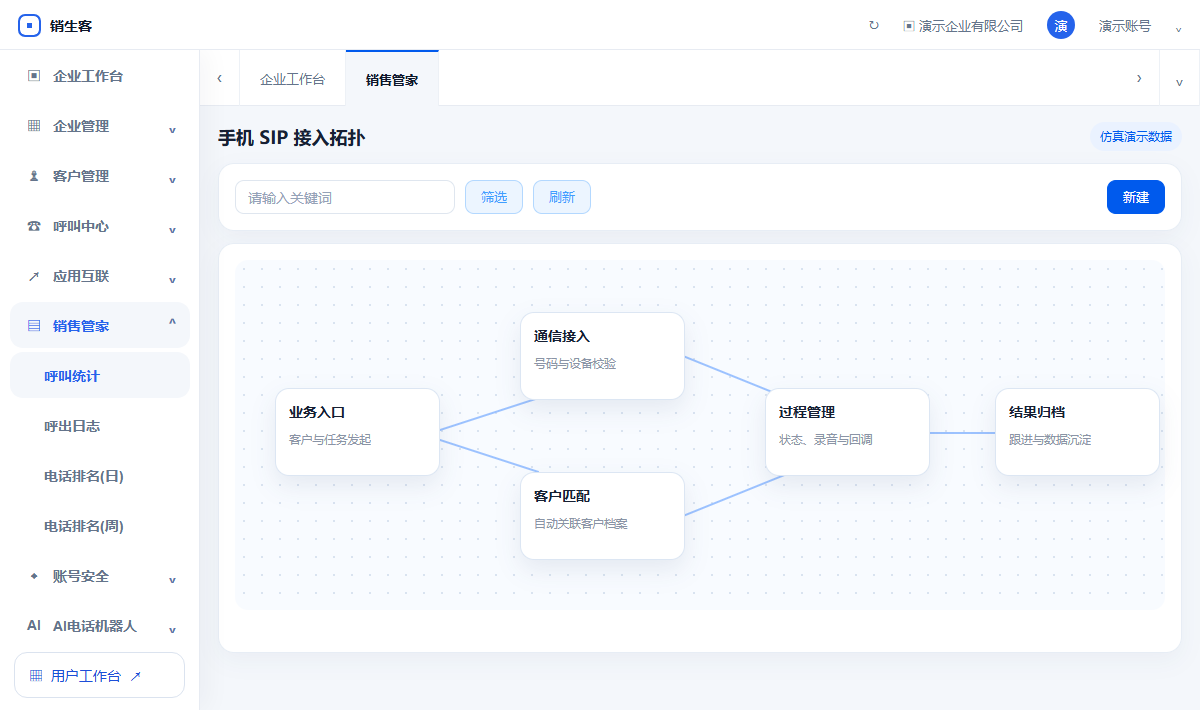Switch to the 企业工作台 tab

click(x=292, y=79)
